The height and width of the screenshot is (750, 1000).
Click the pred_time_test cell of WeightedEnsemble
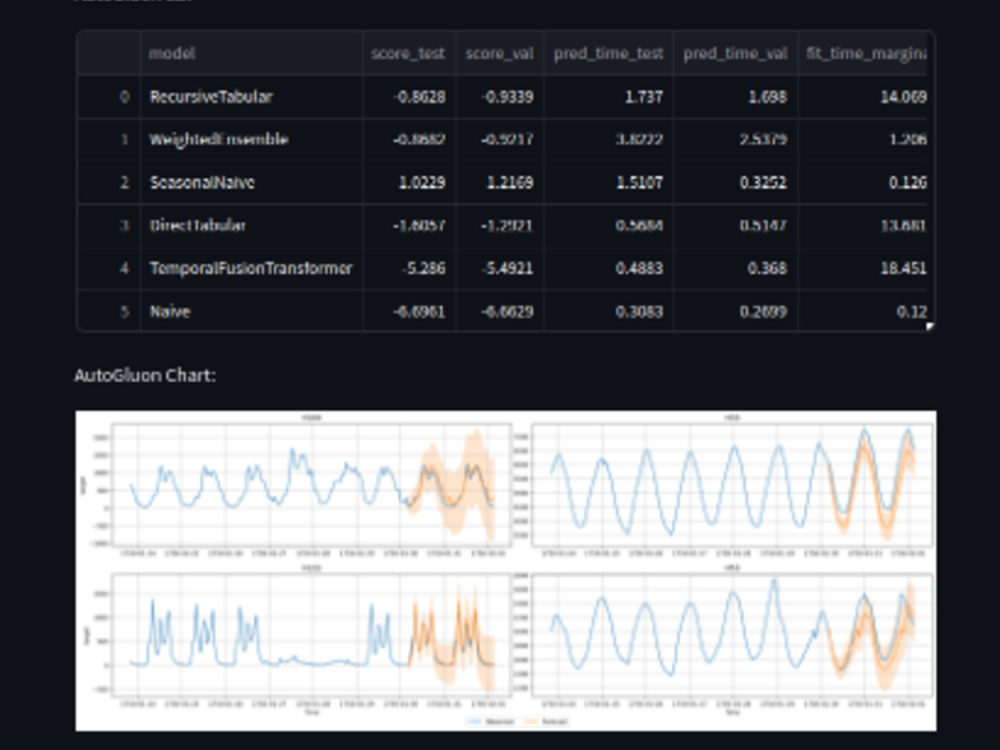pos(608,140)
